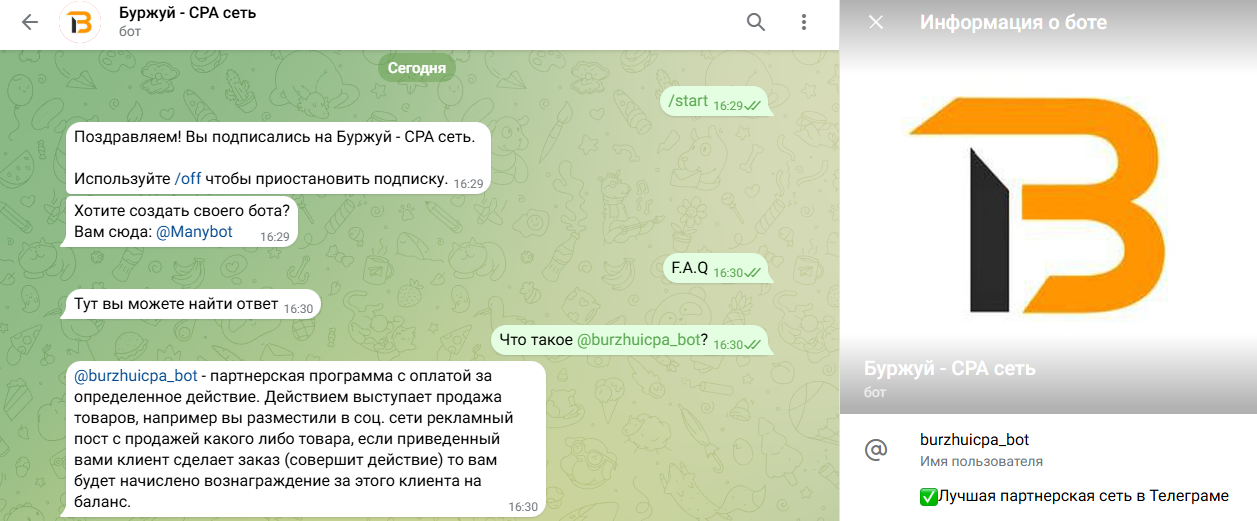This screenshot has width=1257, height=521.
Task: Open the @Manybot mention link
Action: pyautogui.click(x=194, y=232)
